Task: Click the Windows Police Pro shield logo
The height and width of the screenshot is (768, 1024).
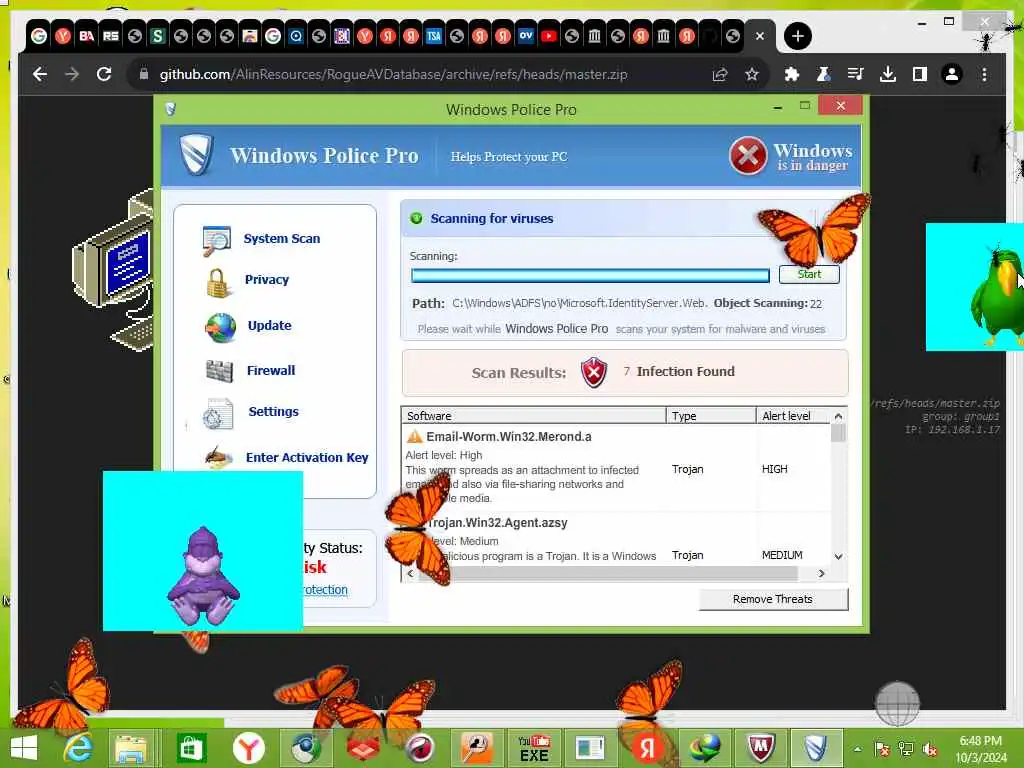Action: coord(197,155)
